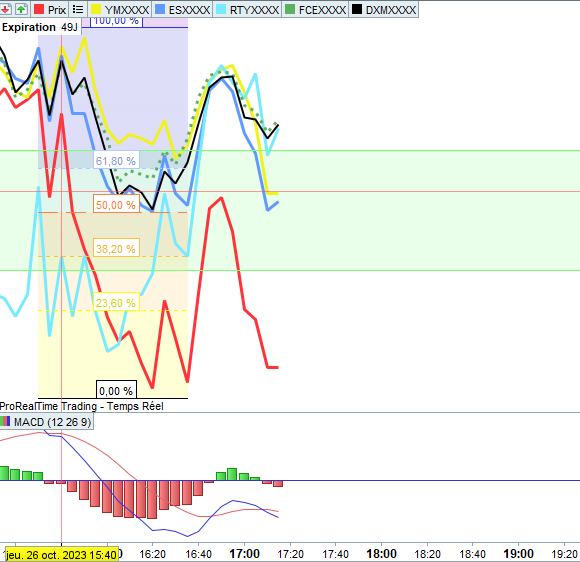Click the 18:40 time axis label

473,554
